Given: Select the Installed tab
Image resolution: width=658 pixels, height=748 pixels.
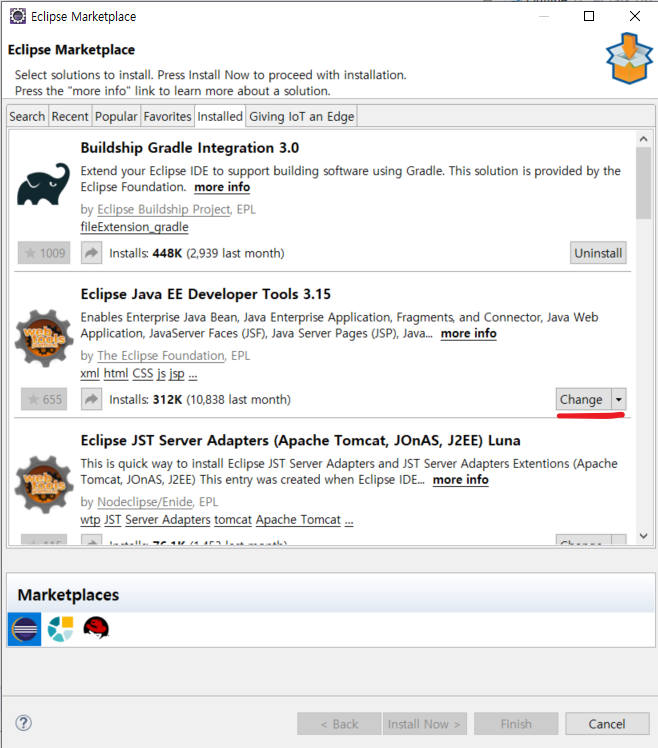Looking at the screenshot, I should 220,116.
